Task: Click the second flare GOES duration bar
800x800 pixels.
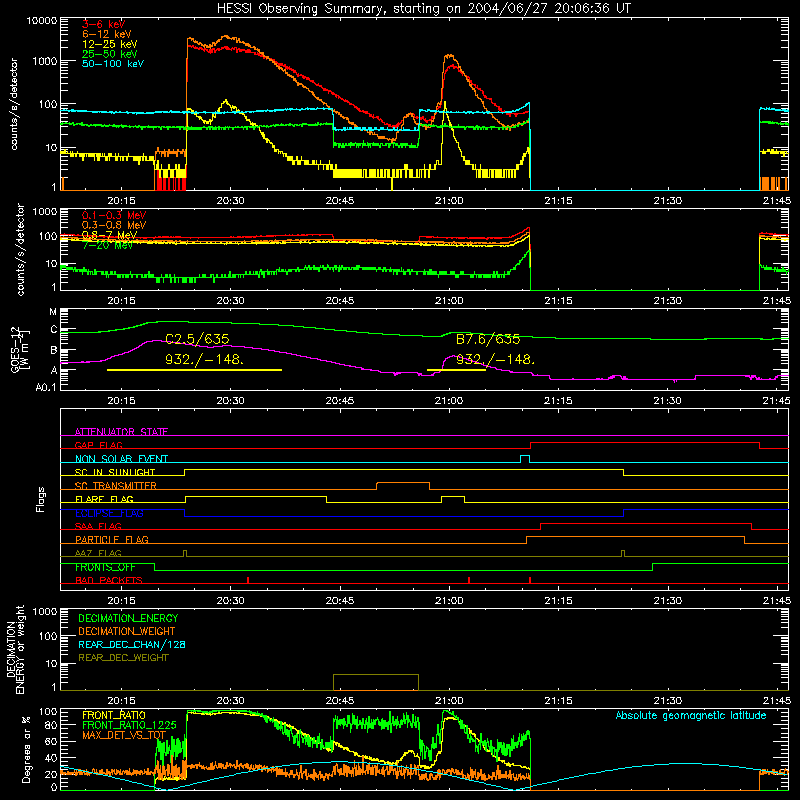Action: [457, 370]
